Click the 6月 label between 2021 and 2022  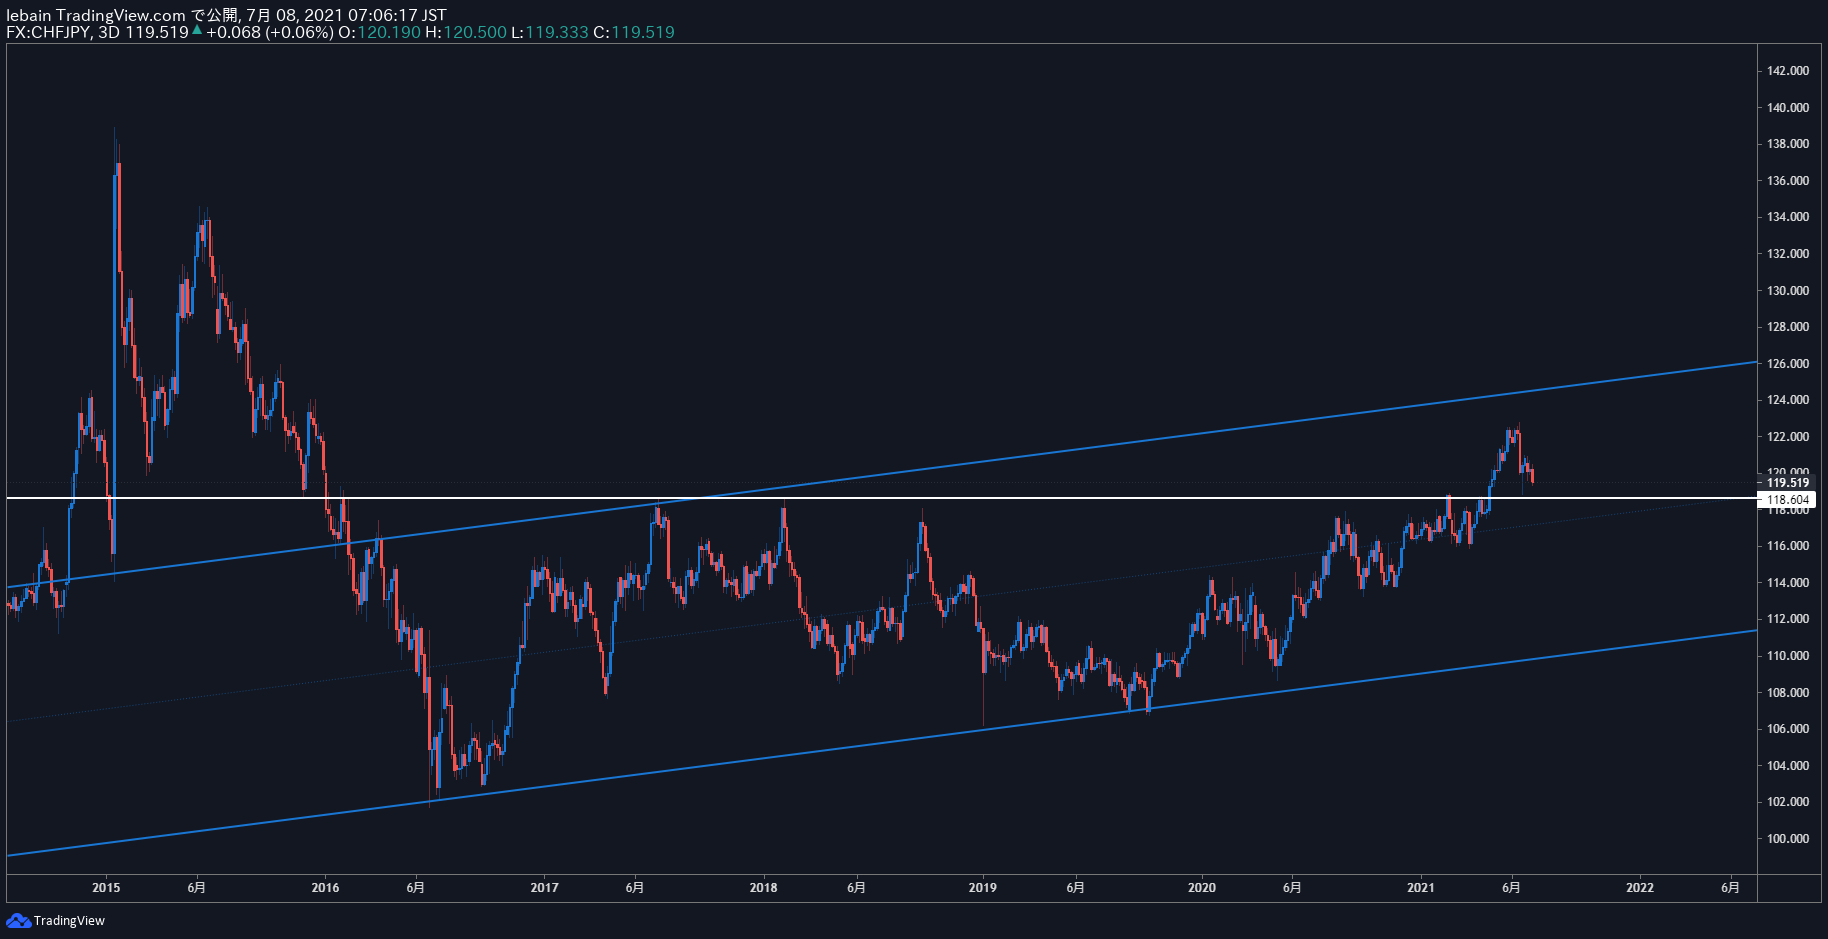point(1512,888)
